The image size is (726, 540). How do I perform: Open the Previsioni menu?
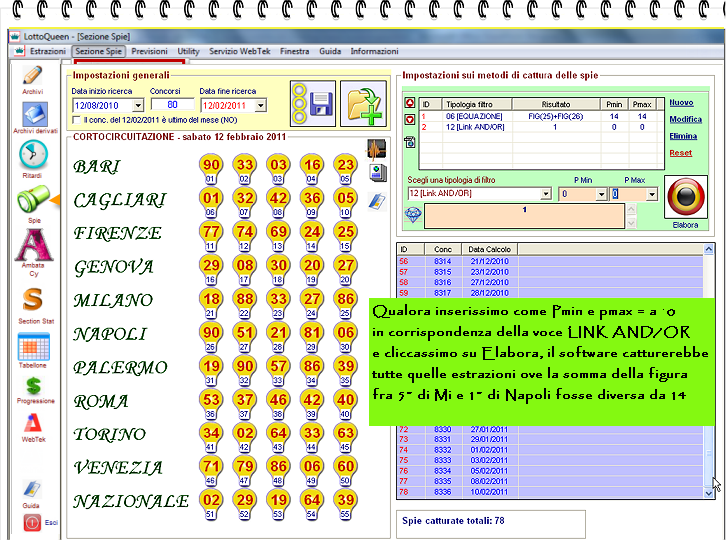click(x=149, y=51)
